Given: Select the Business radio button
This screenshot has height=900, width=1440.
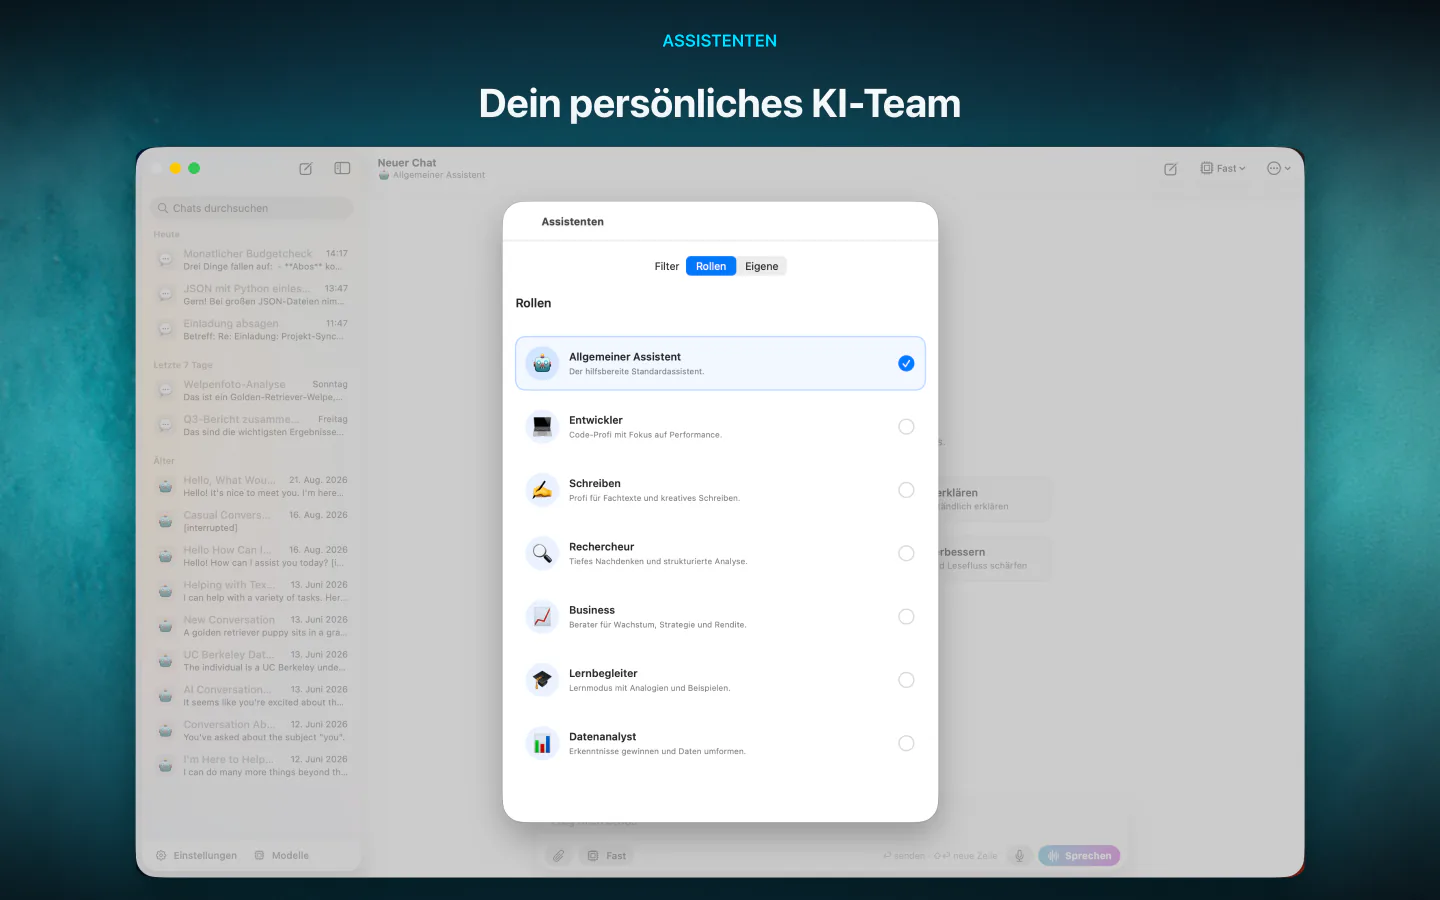Looking at the screenshot, I should 906,617.
